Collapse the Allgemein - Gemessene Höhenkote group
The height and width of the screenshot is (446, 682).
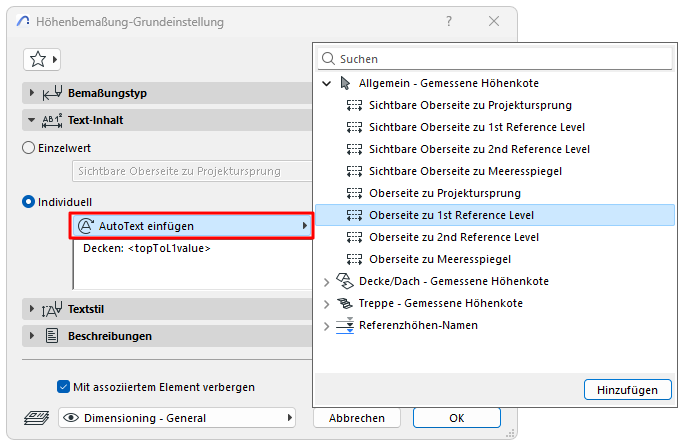(x=327, y=83)
